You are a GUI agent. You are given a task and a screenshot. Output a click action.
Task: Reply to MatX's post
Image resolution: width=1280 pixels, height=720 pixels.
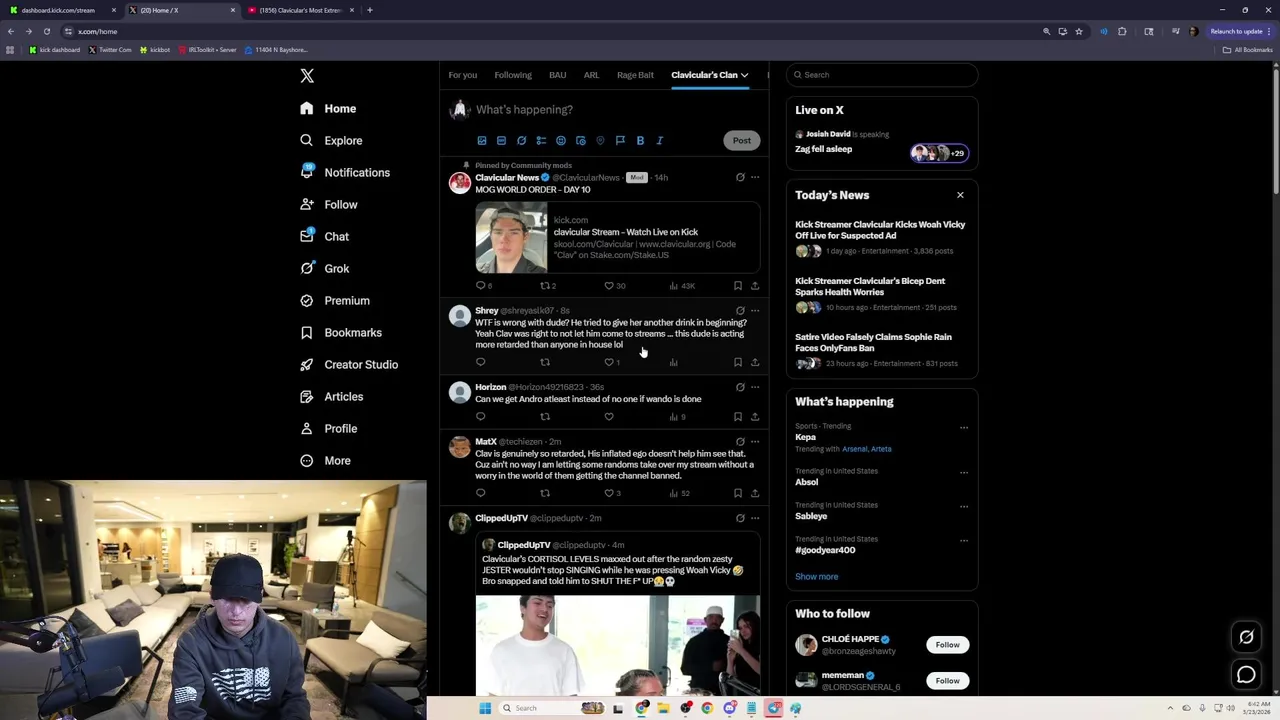coord(480,493)
